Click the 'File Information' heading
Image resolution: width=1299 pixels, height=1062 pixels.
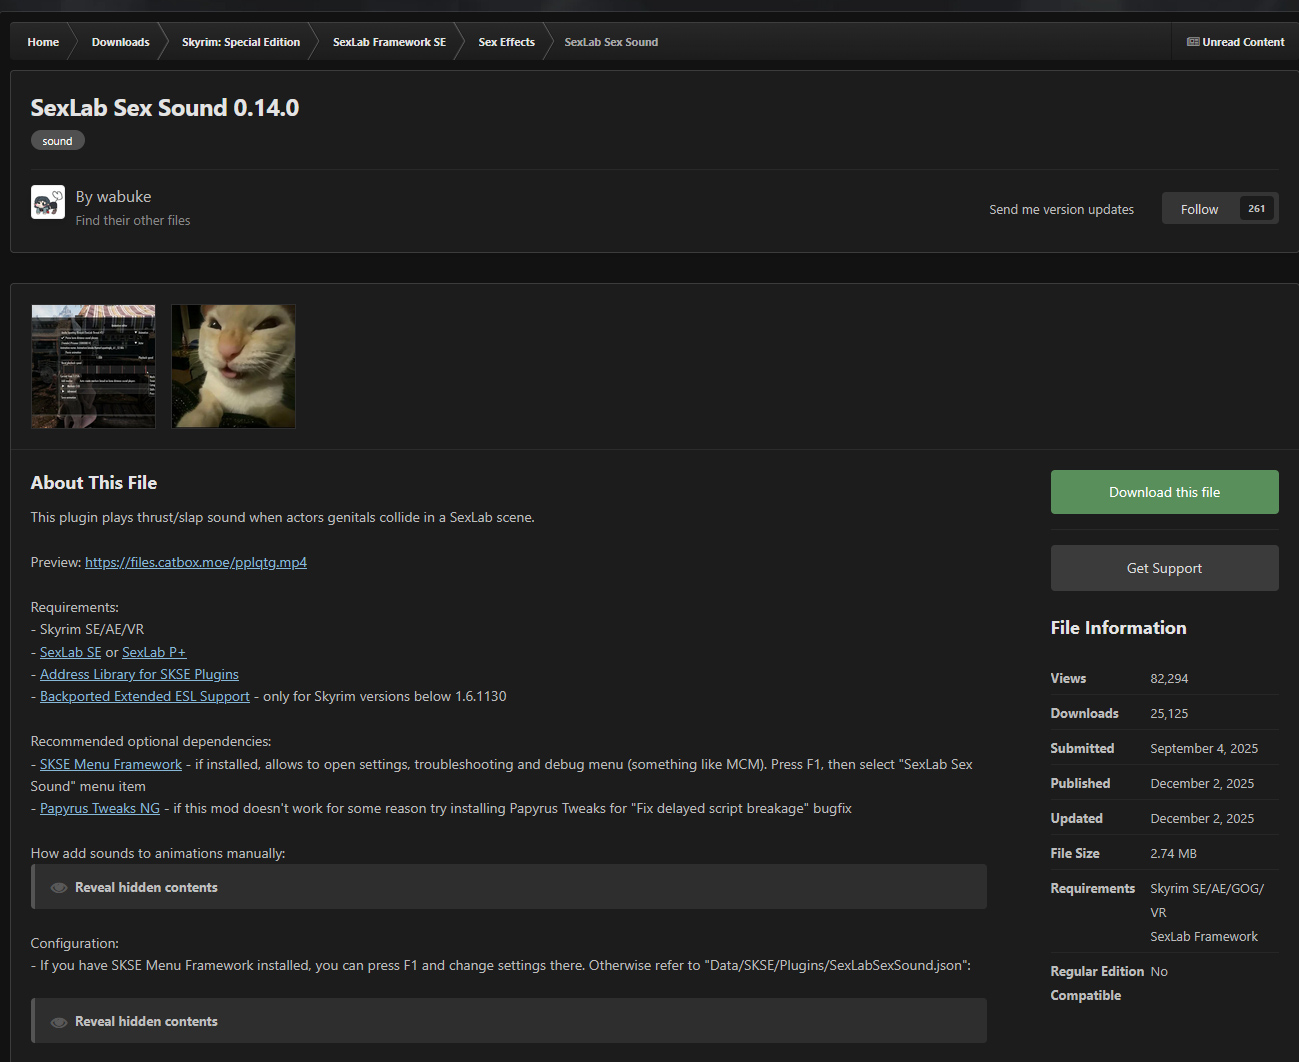point(1118,628)
